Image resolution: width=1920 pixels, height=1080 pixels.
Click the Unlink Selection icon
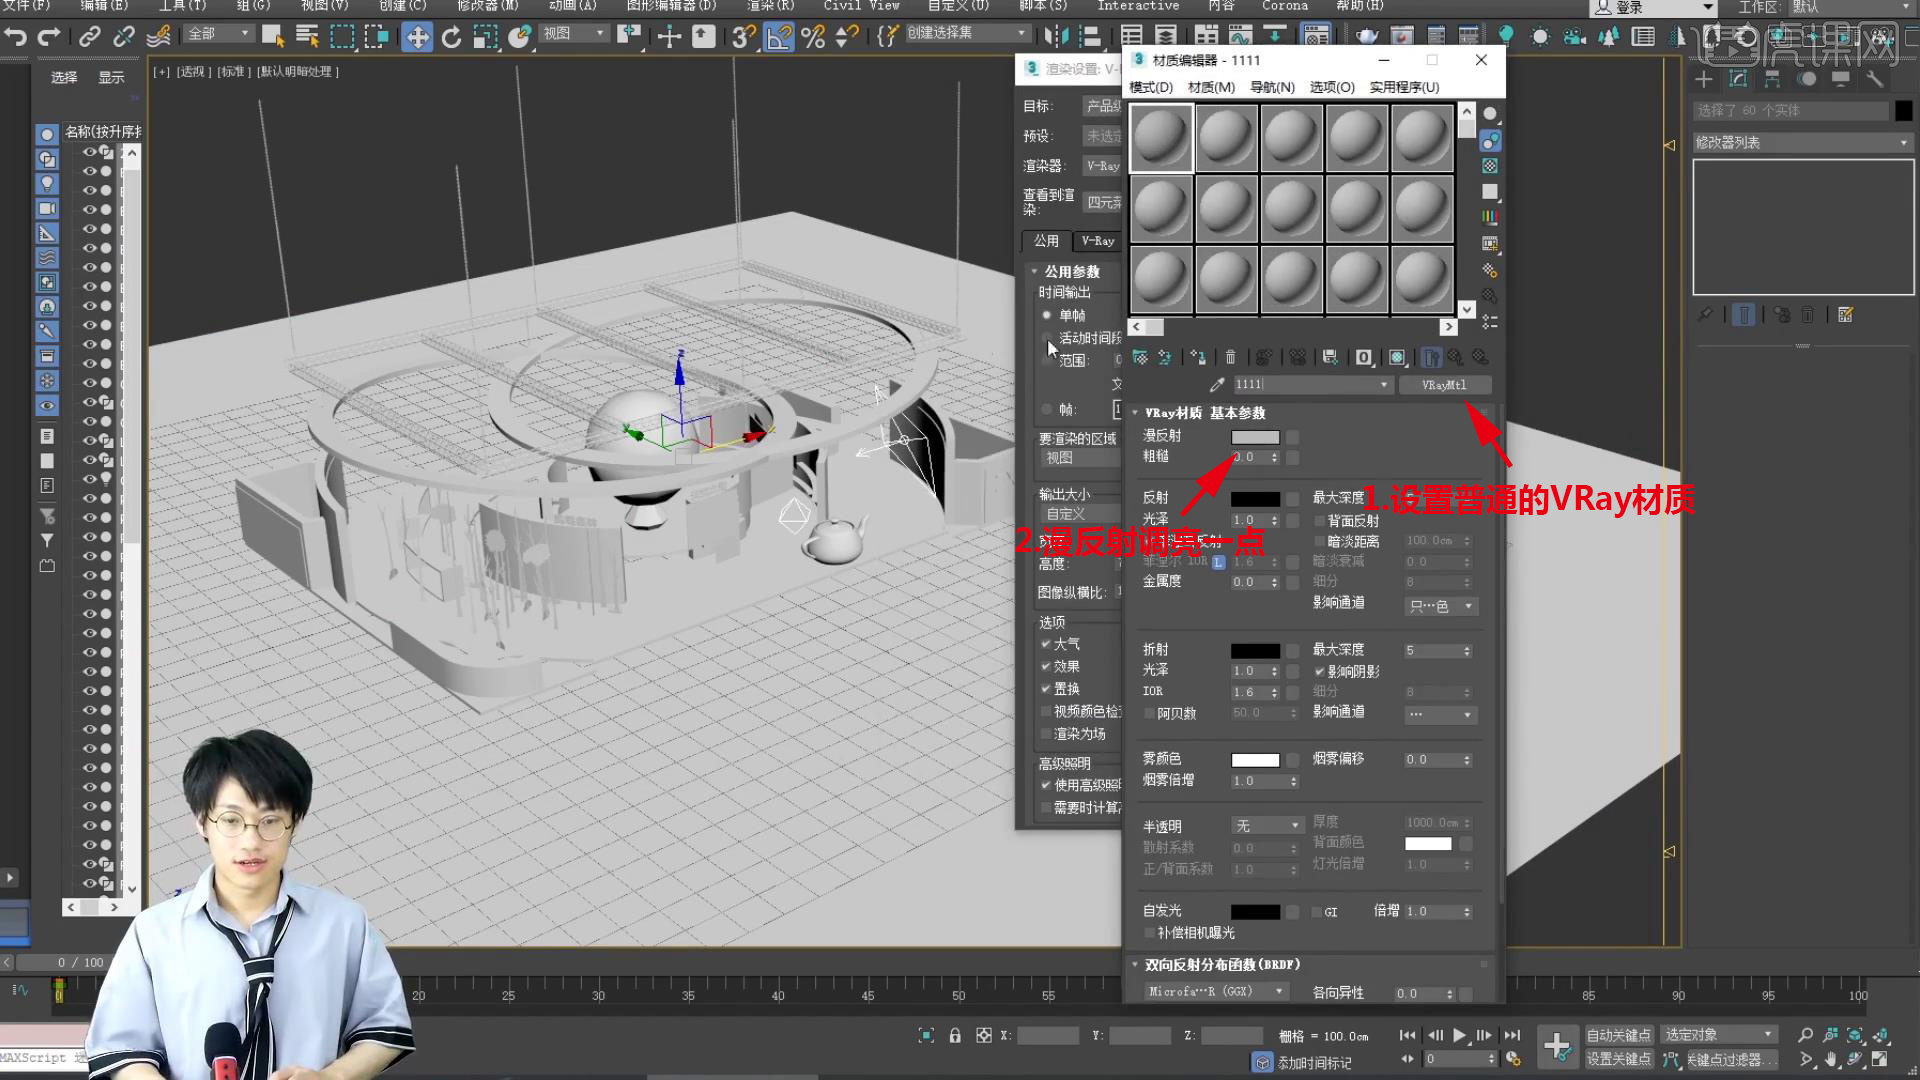pyautogui.click(x=124, y=37)
